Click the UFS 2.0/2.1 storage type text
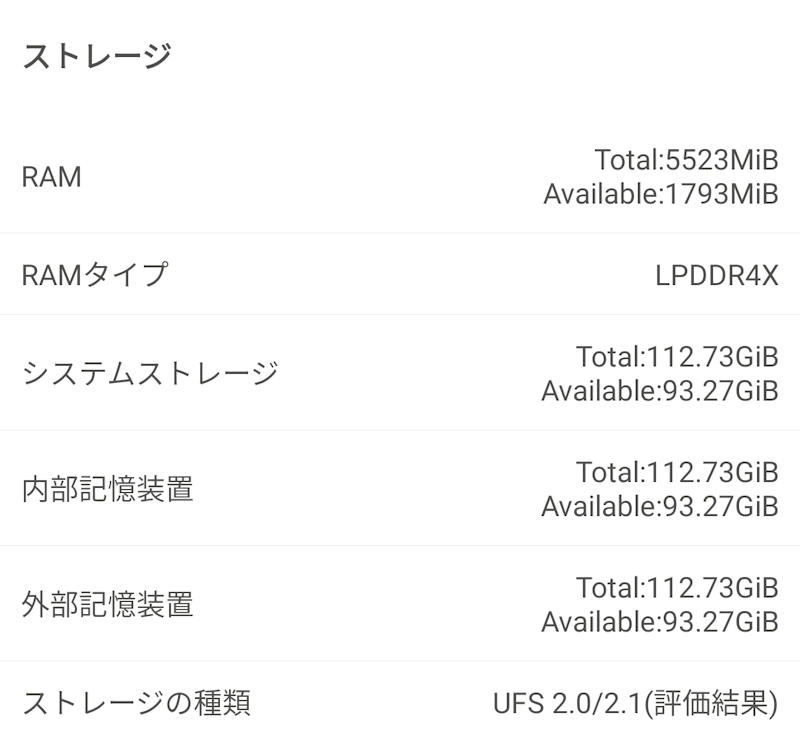Viewport: 800px width, 740px height. tap(567, 704)
